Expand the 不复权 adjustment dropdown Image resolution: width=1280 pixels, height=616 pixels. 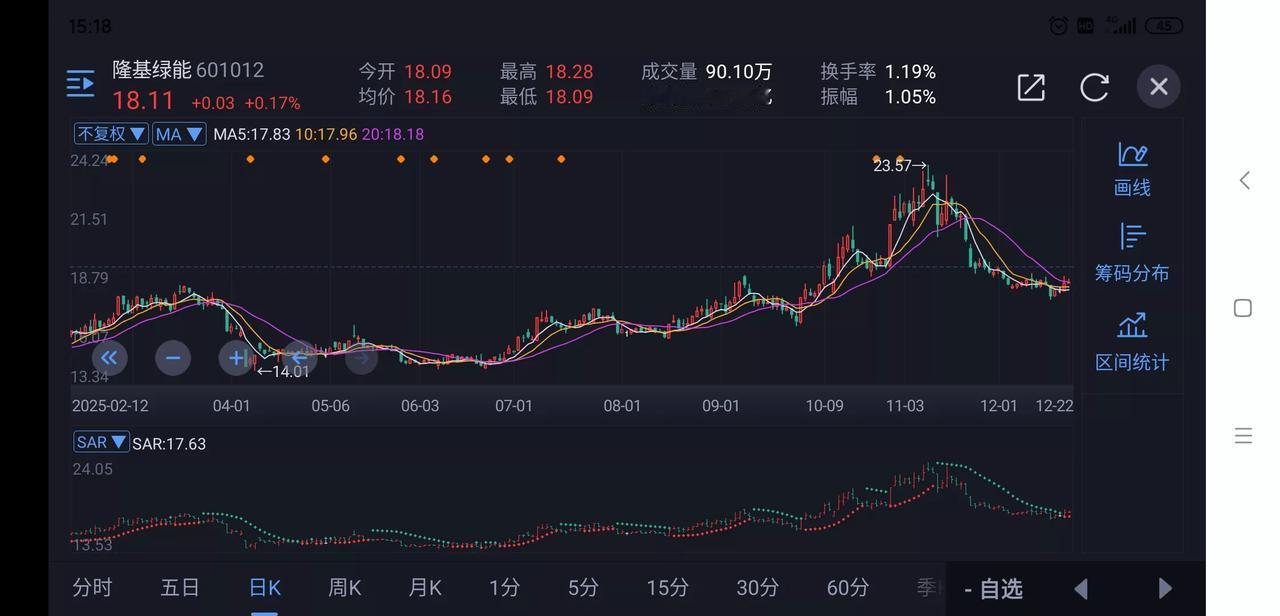[x=111, y=134]
